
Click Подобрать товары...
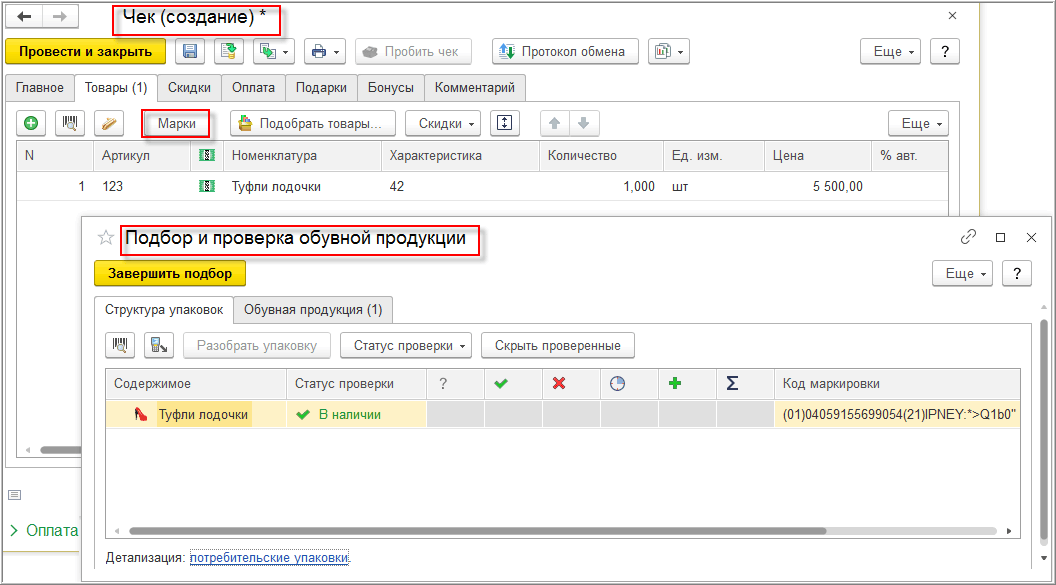click(313, 123)
